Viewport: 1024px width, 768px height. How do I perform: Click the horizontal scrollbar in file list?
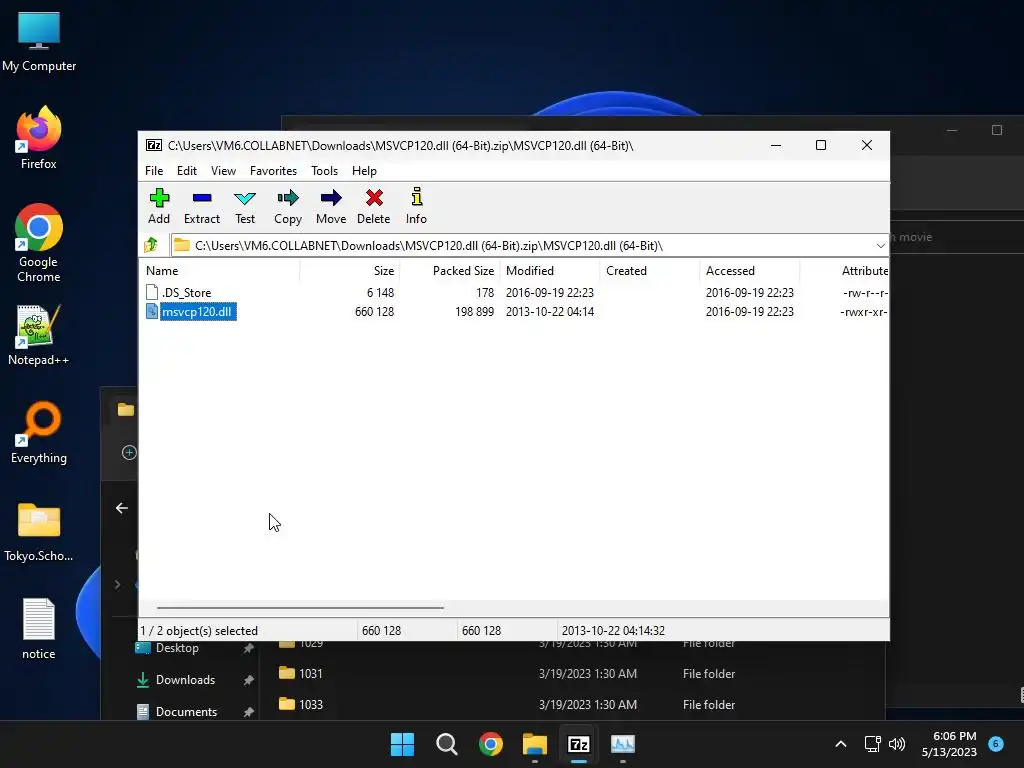(300, 607)
